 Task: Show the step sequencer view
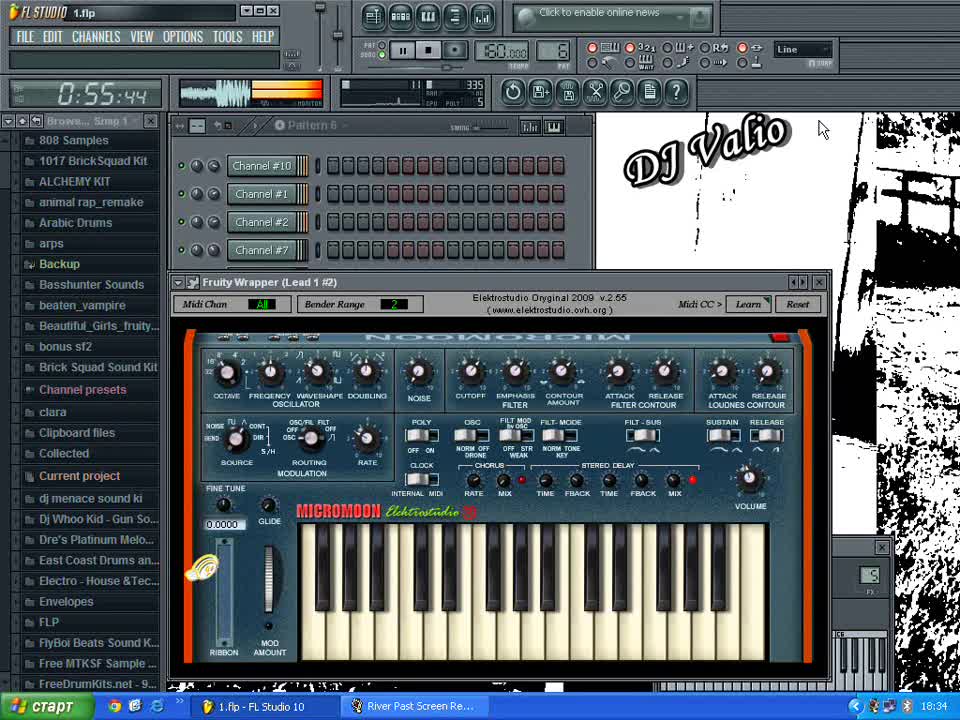[x=400, y=17]
